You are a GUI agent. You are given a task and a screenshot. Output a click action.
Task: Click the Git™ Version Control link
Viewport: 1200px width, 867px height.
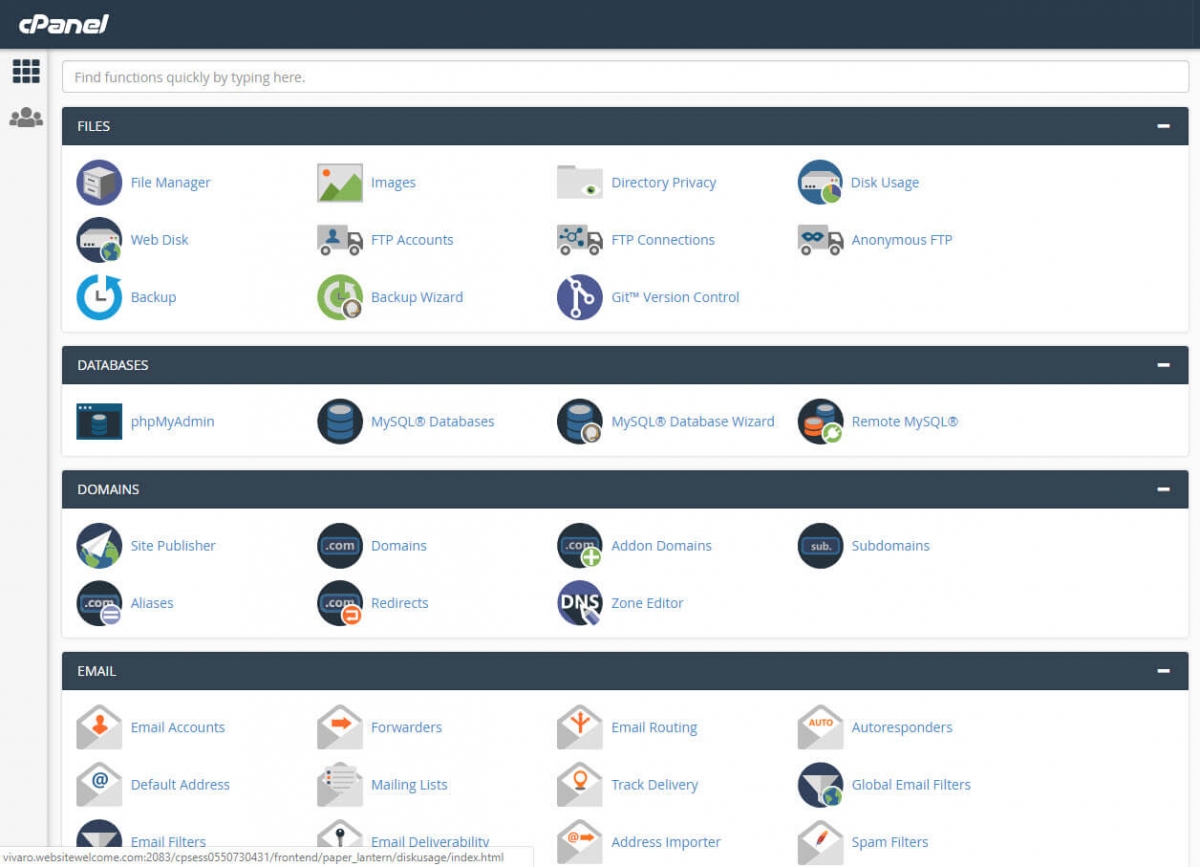[x=675, y=297]
